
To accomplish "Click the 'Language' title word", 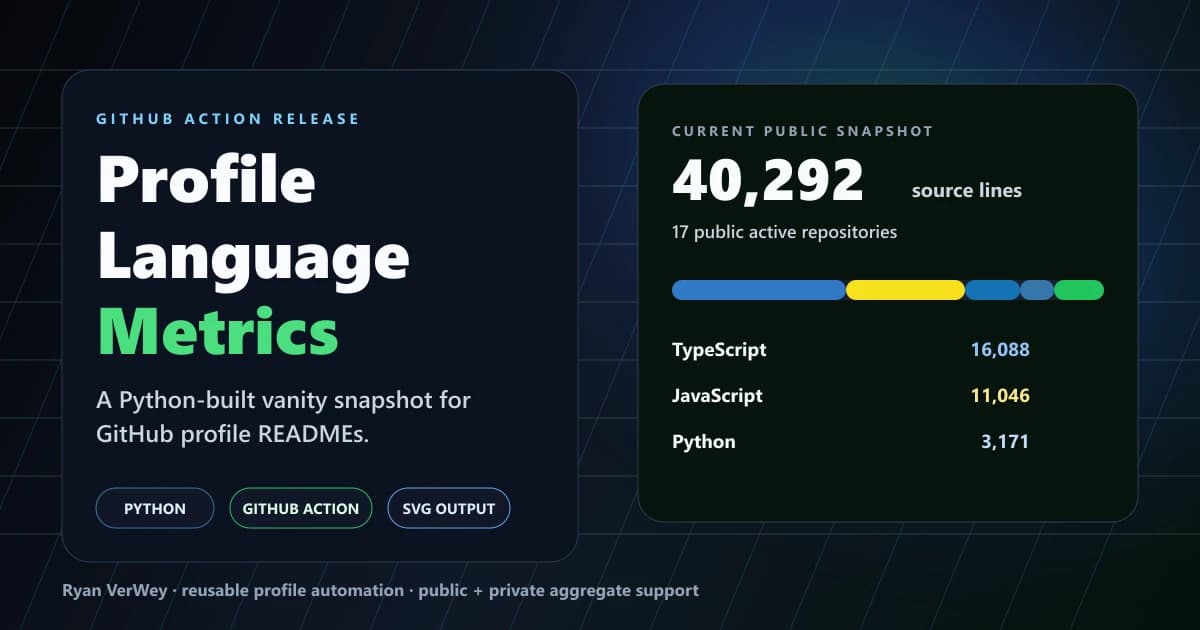I will point(253,259).
